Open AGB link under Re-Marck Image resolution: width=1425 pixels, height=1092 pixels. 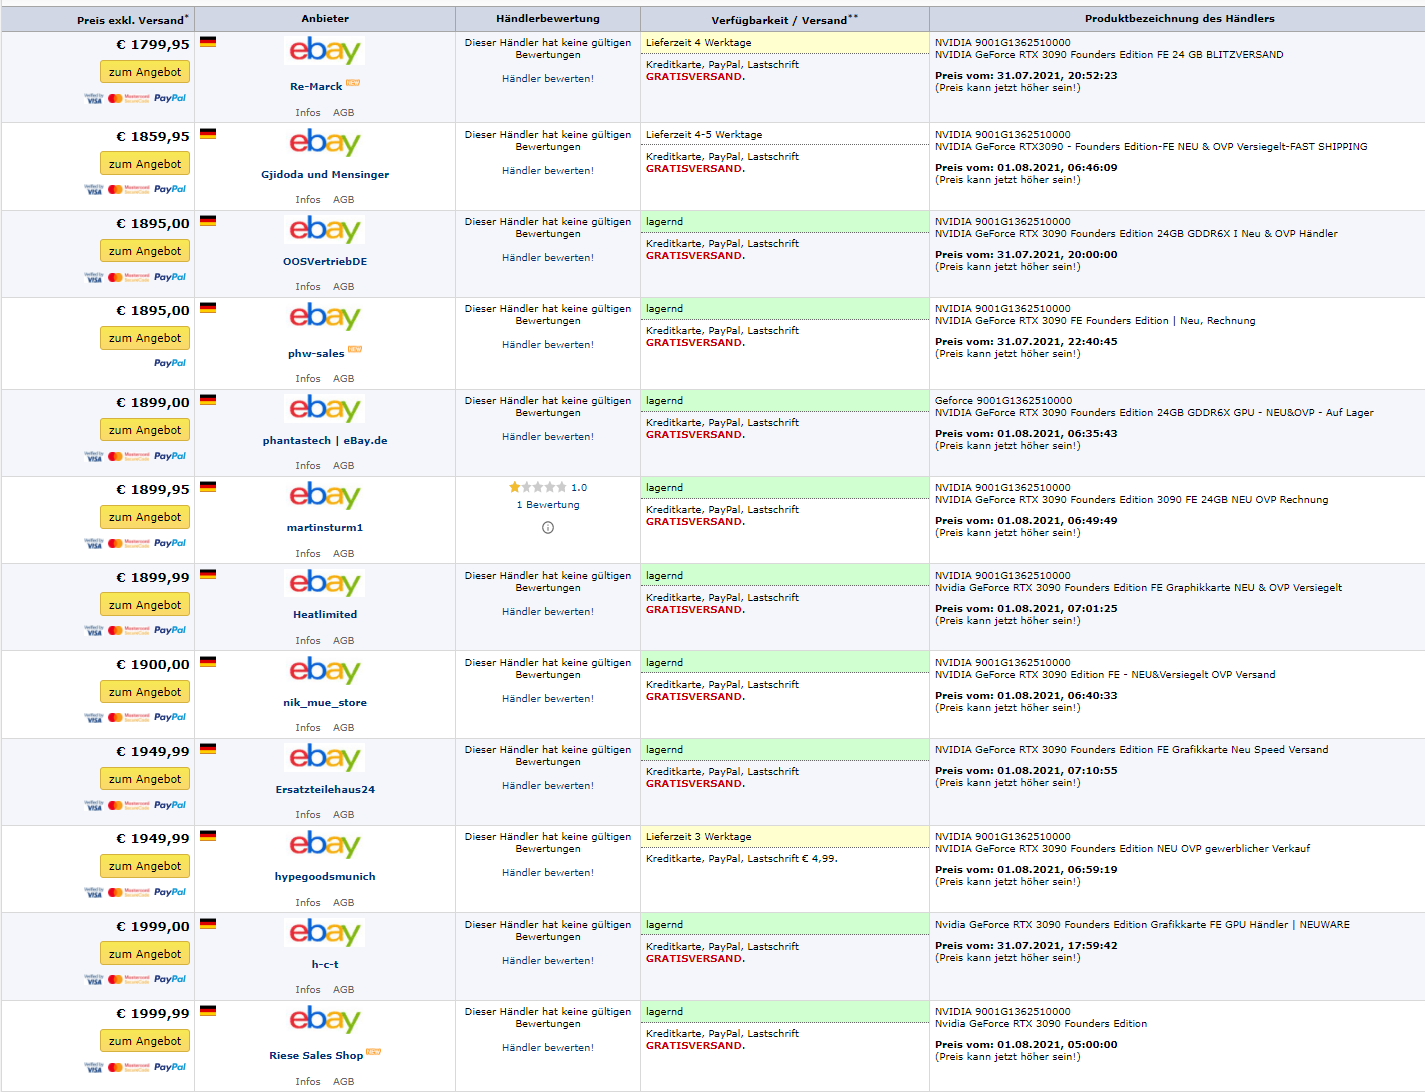coord(343,113)
